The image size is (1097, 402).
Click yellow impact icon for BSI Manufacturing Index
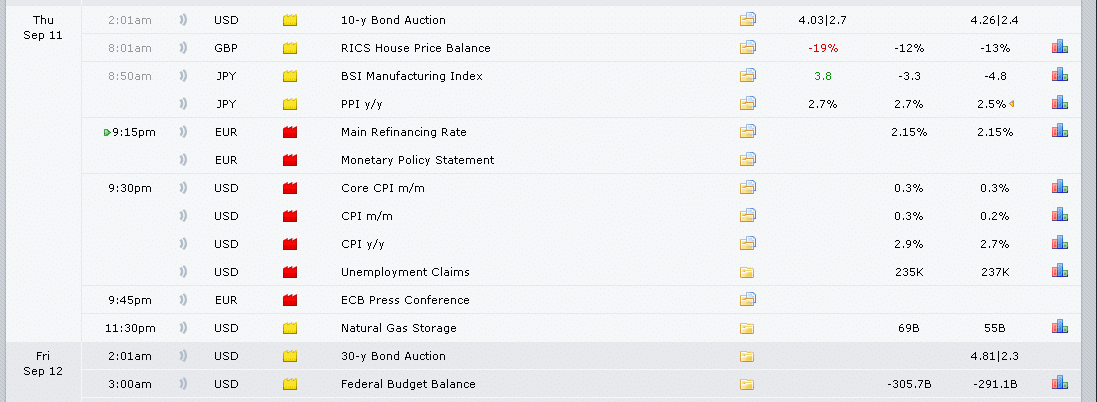point(291,75)
